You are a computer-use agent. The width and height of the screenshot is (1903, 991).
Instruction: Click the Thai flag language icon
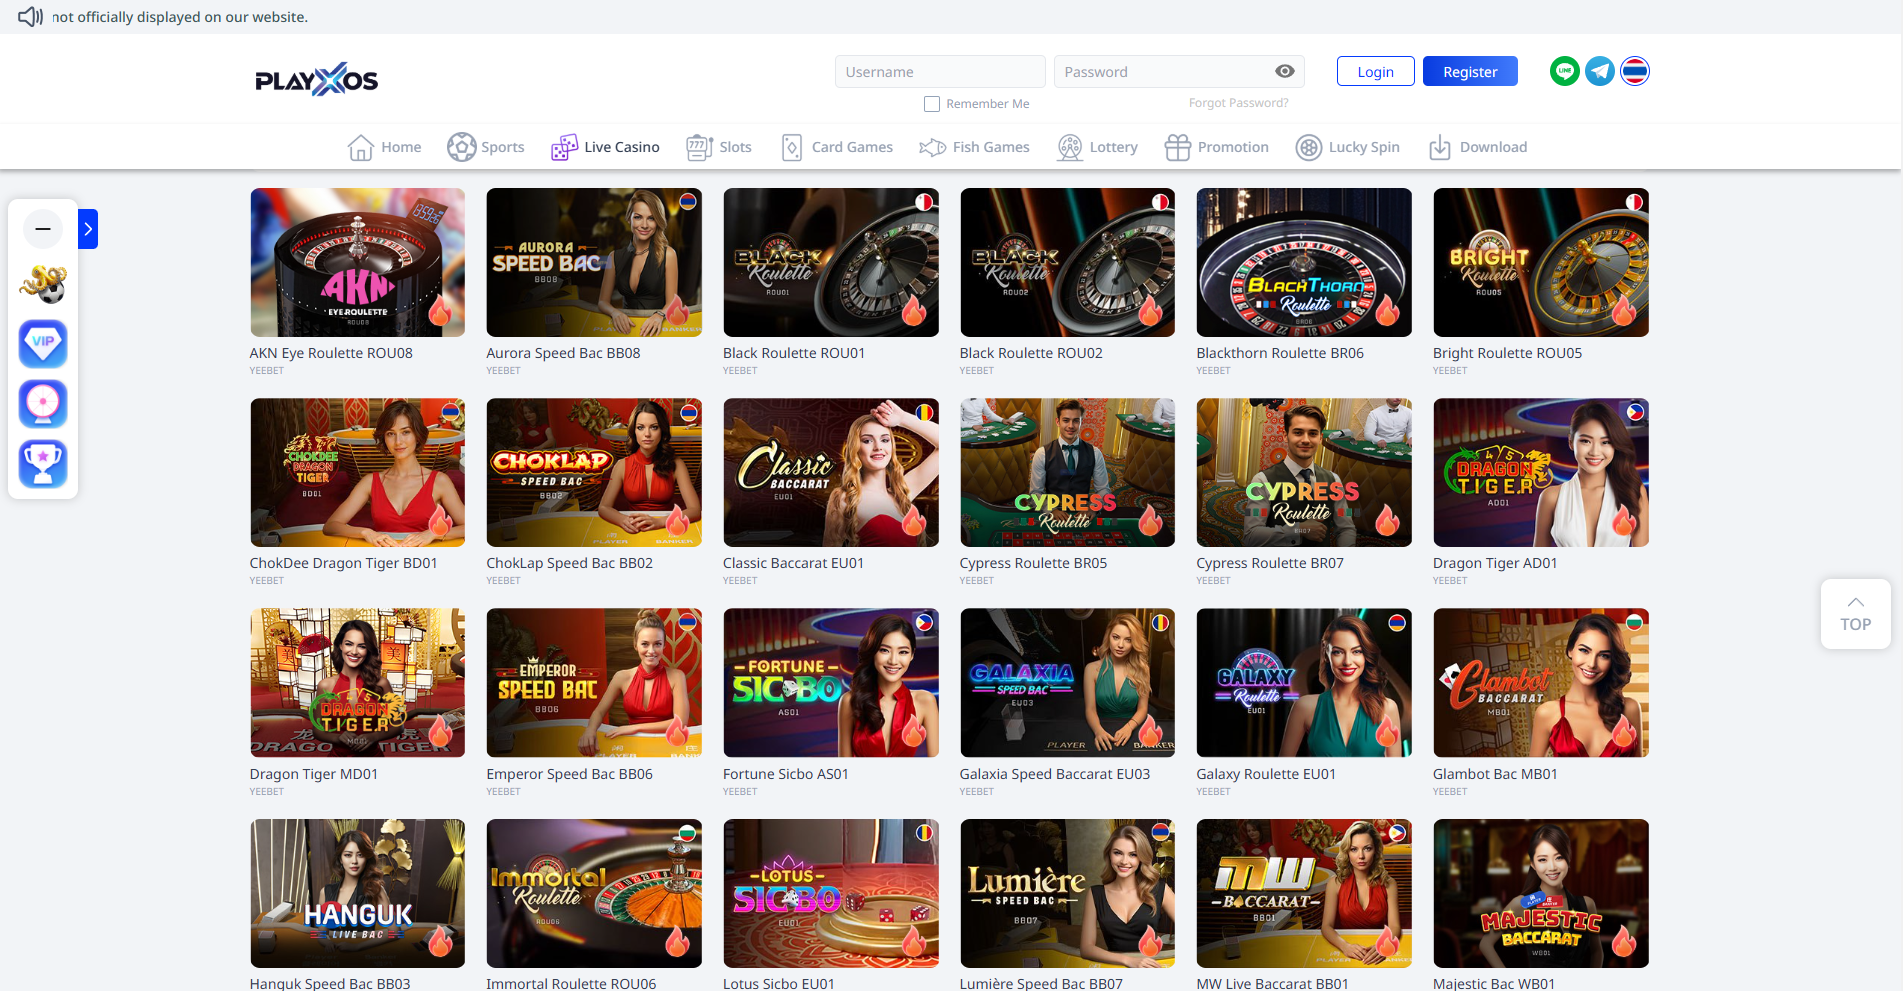pyautogui.click(x=1634, y=71)
